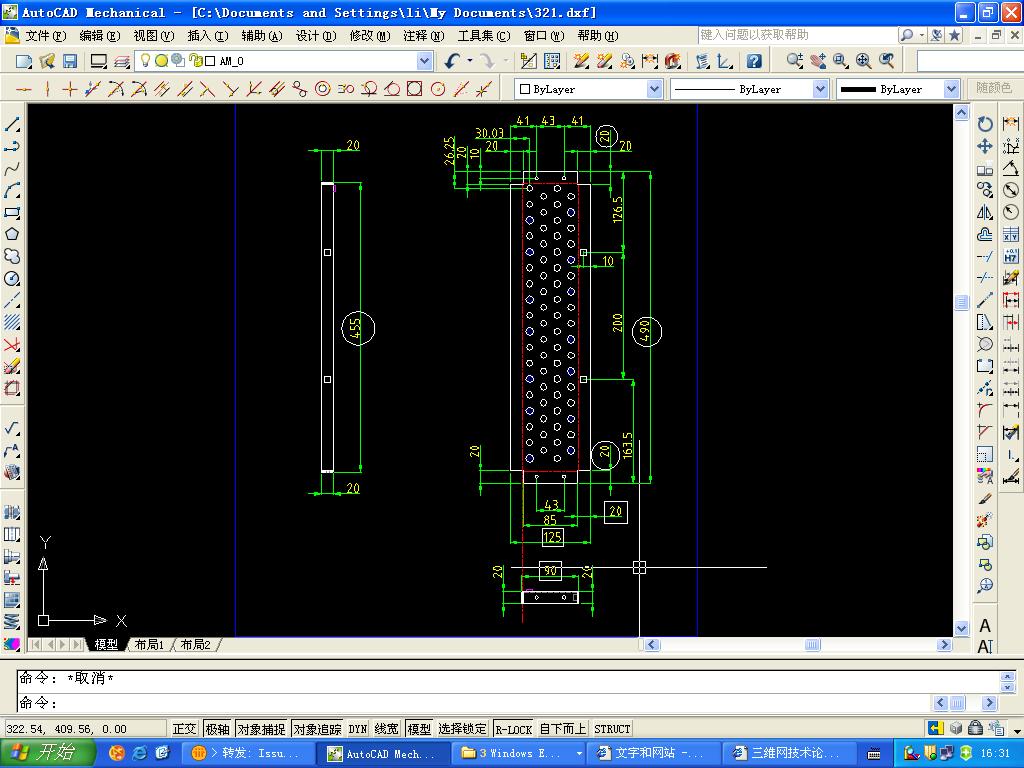This screenshot has height=768, width=1024.
Task: Select the Revision Cloud tool
Action: (x=12, y=256)
